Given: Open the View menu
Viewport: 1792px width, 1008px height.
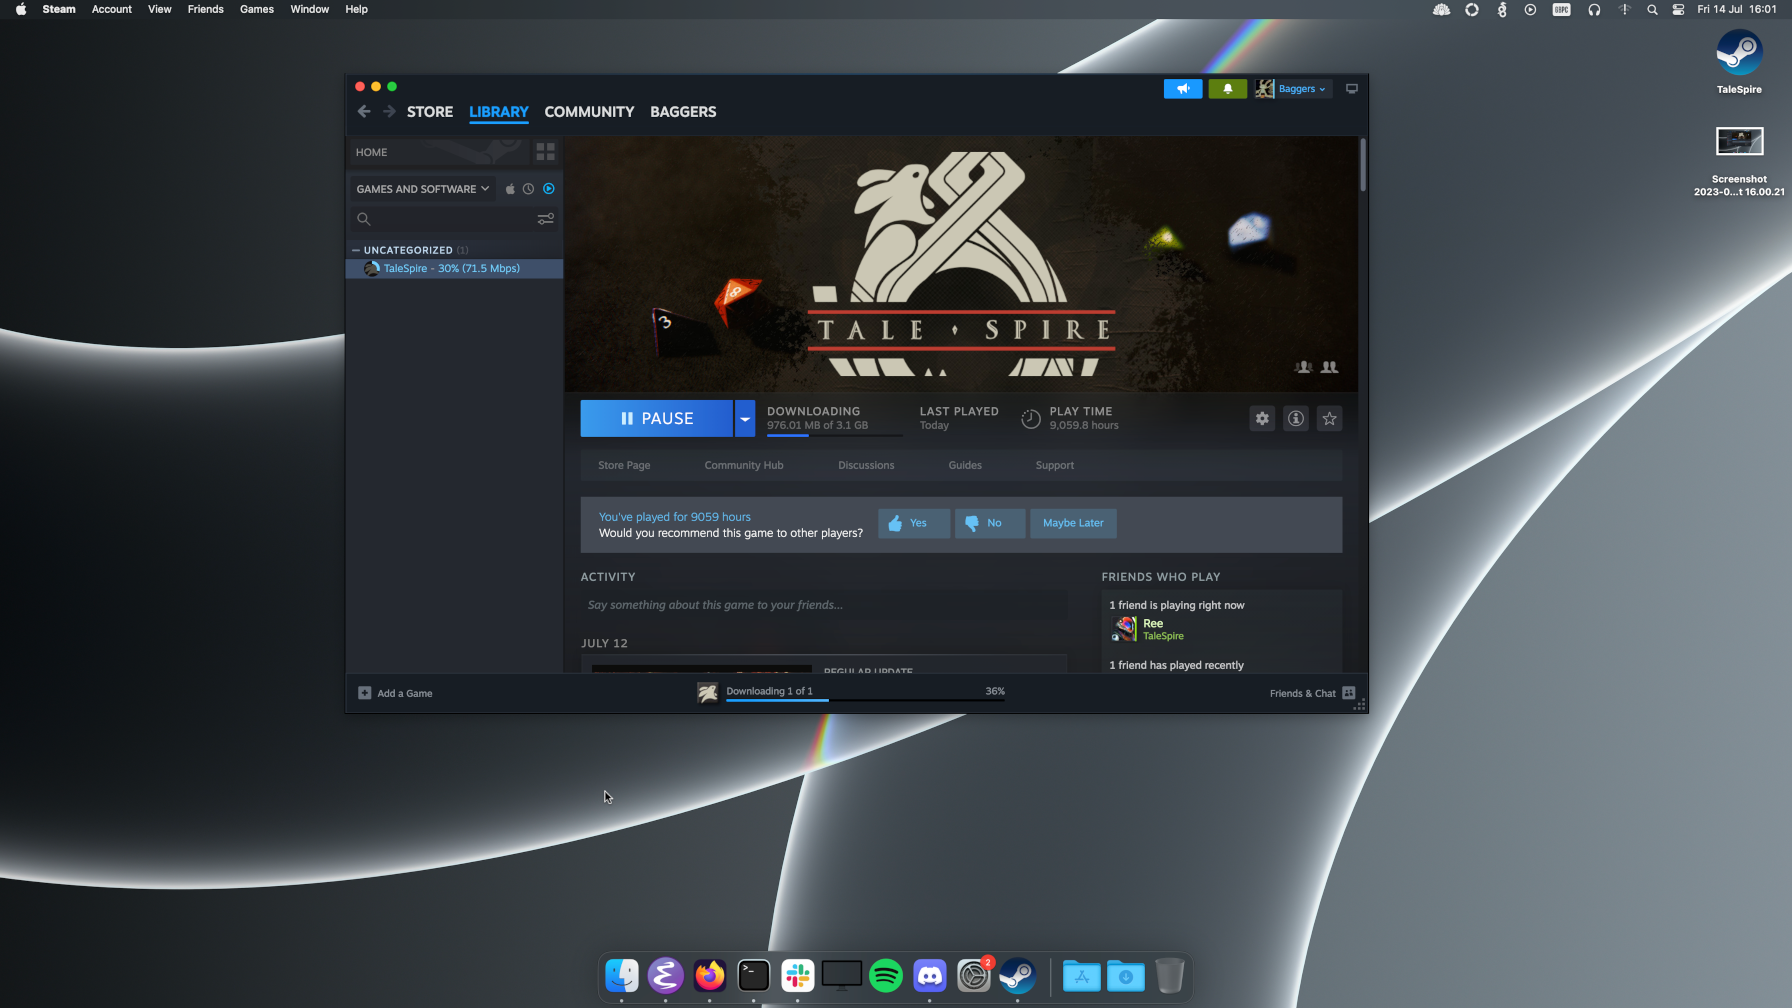Looking at the screenshot, I should (x=160, y=9).
